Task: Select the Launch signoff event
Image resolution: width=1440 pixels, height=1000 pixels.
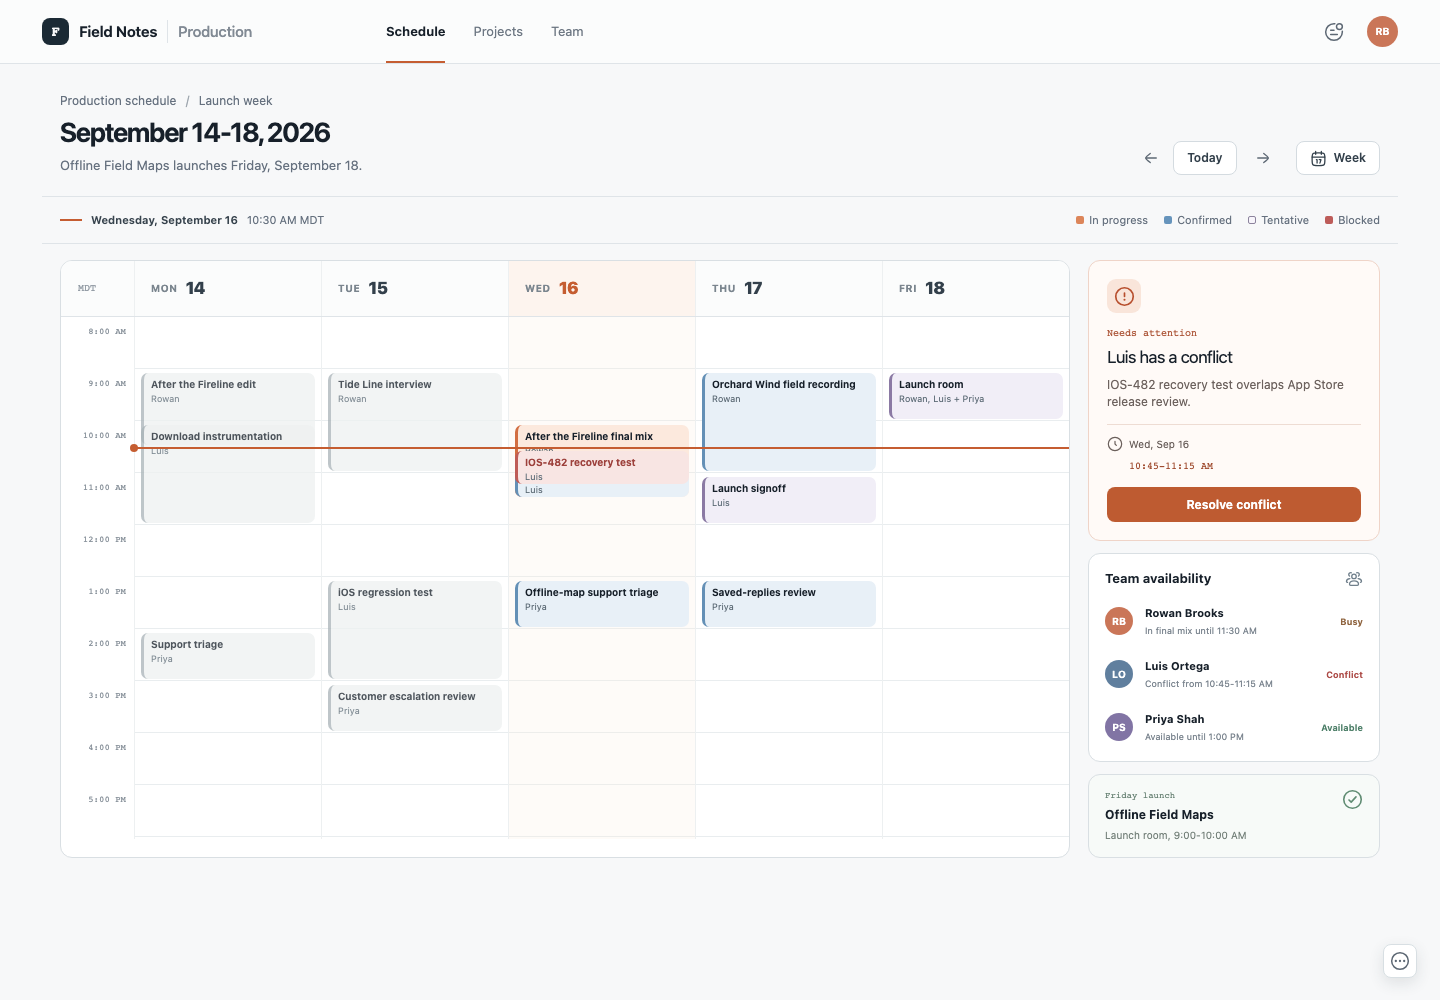Action: click(x=789, y=500)
